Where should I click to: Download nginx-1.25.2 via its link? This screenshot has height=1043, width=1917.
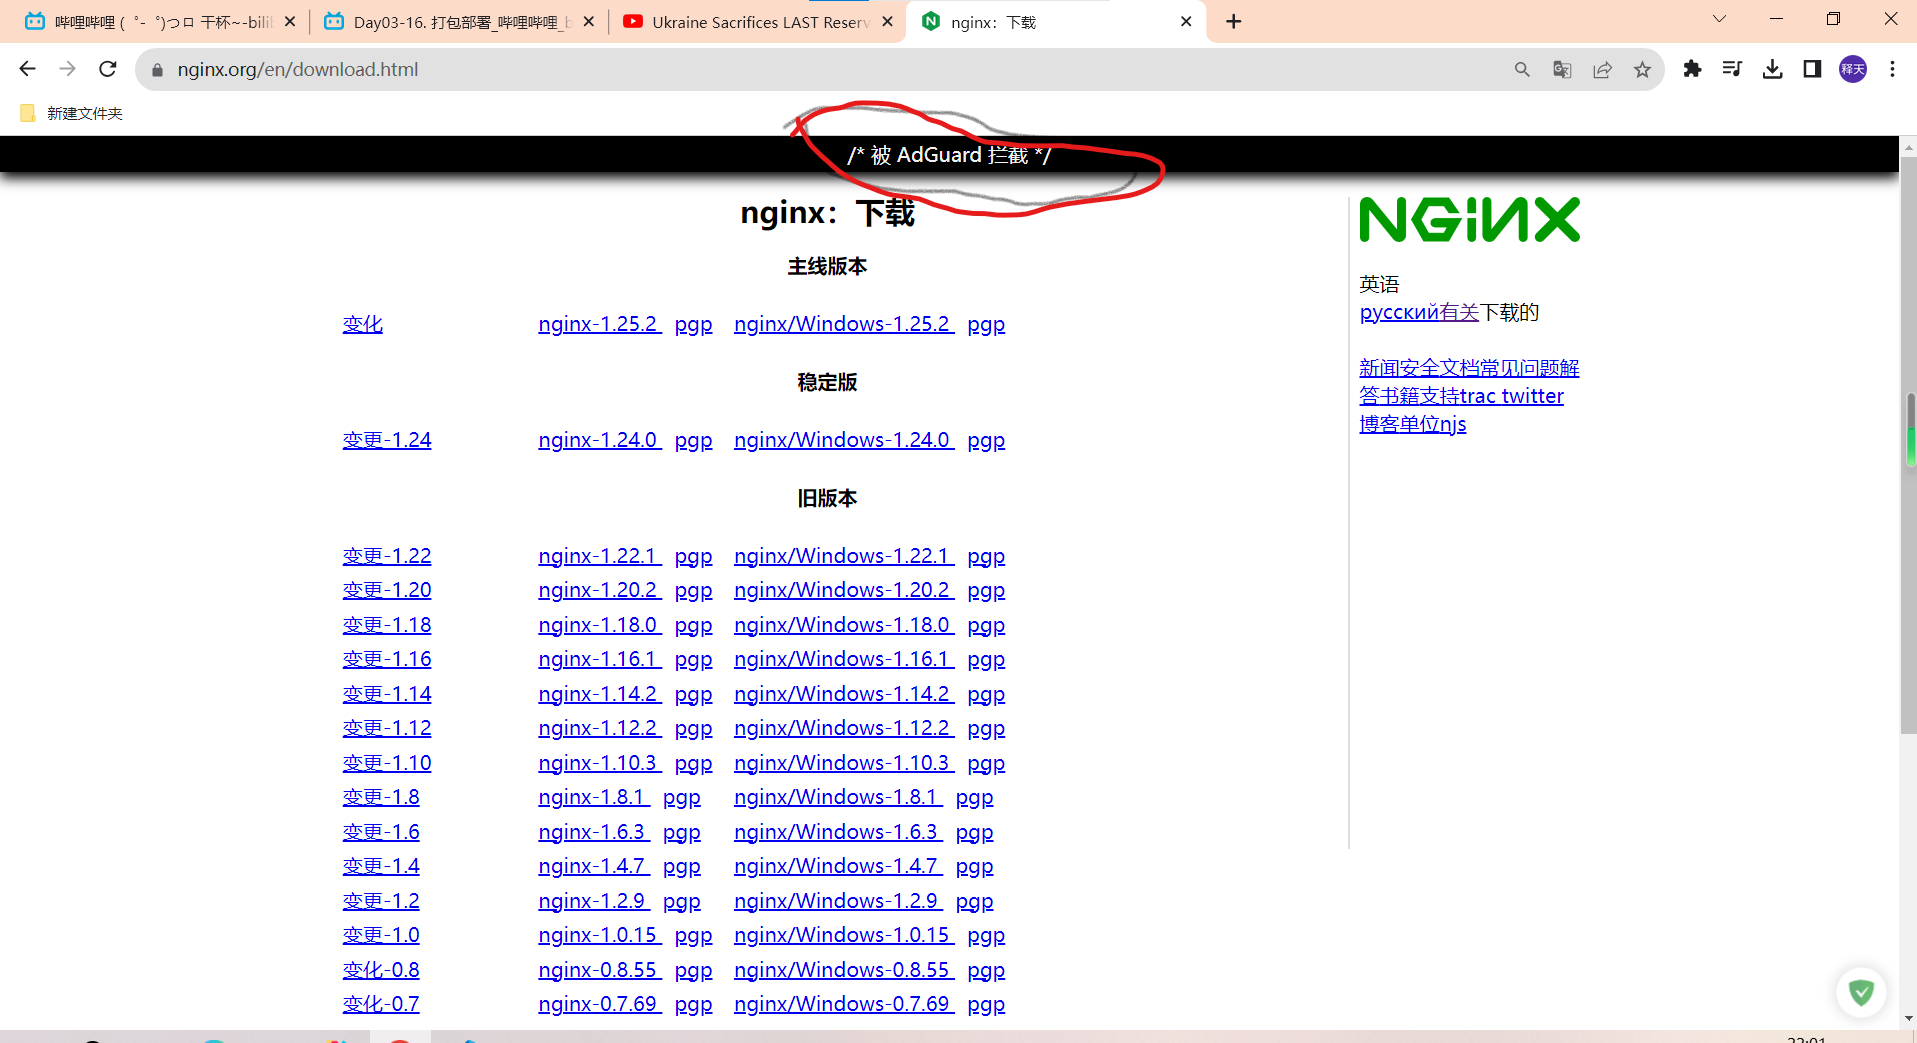click(598, 323)
